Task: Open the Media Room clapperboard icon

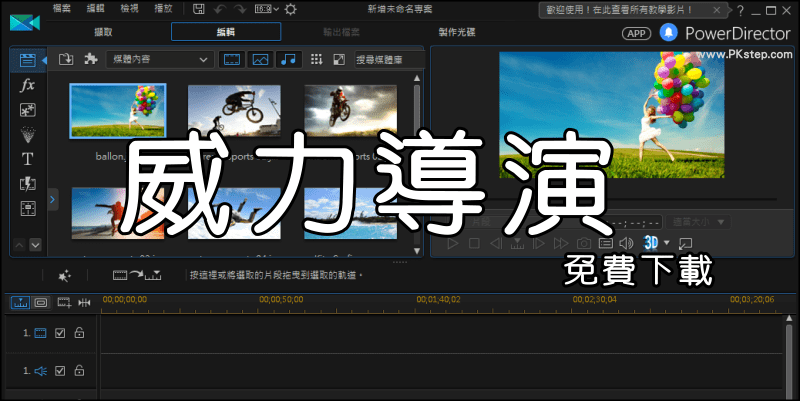Action: [28, 60]
